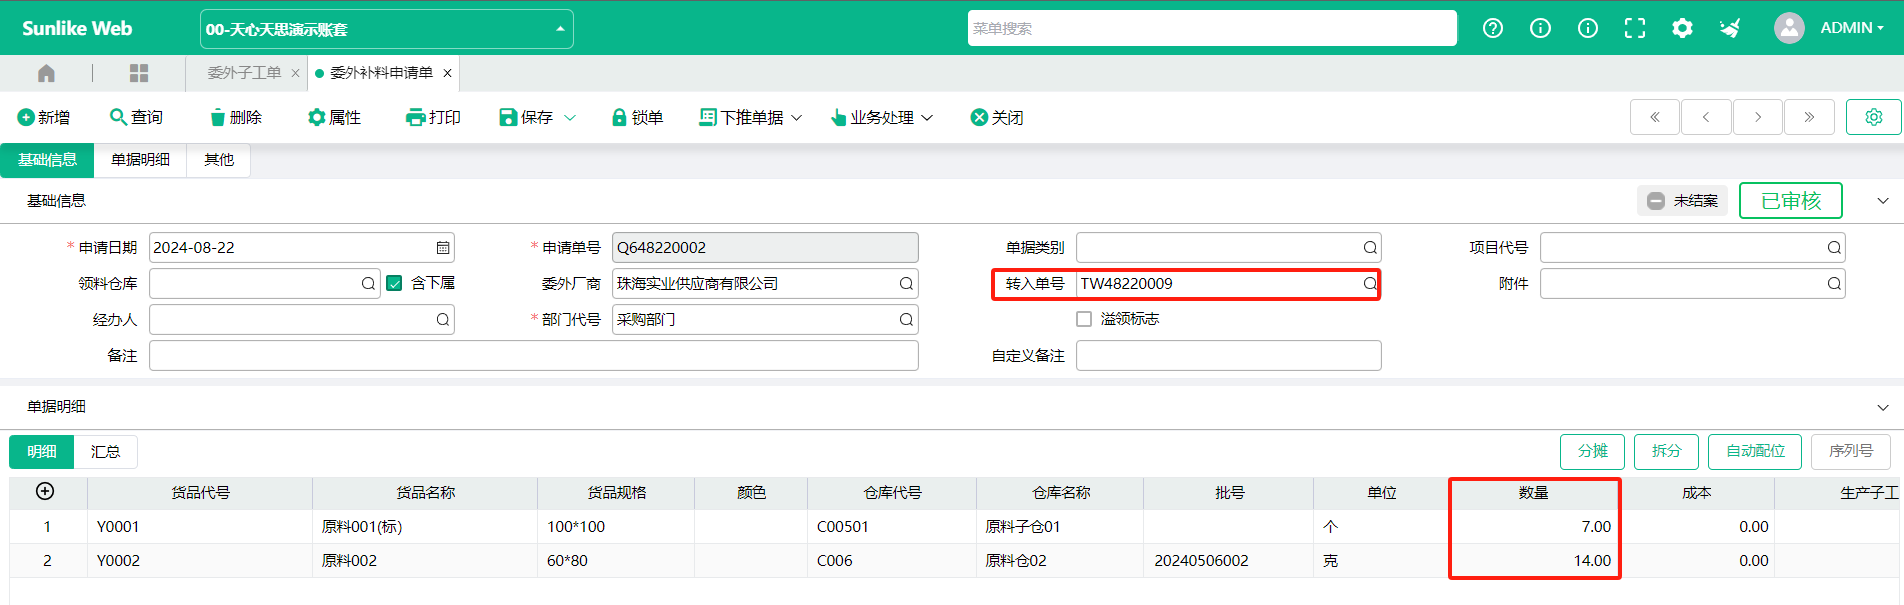
Task: Uncheck the 含下属 checkbox
Action: [394, 283]
